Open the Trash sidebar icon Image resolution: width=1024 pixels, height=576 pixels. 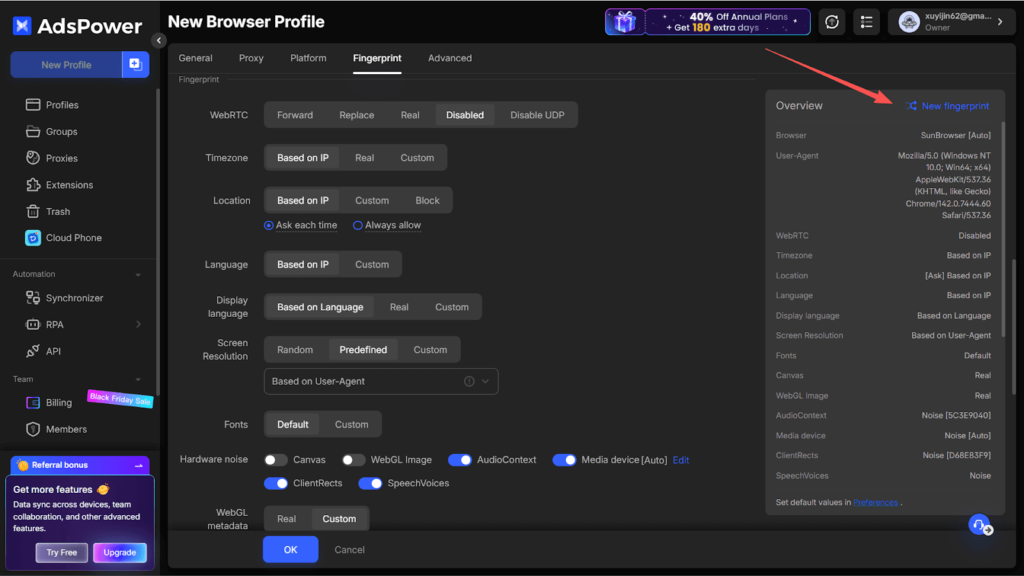coord(32,212)
